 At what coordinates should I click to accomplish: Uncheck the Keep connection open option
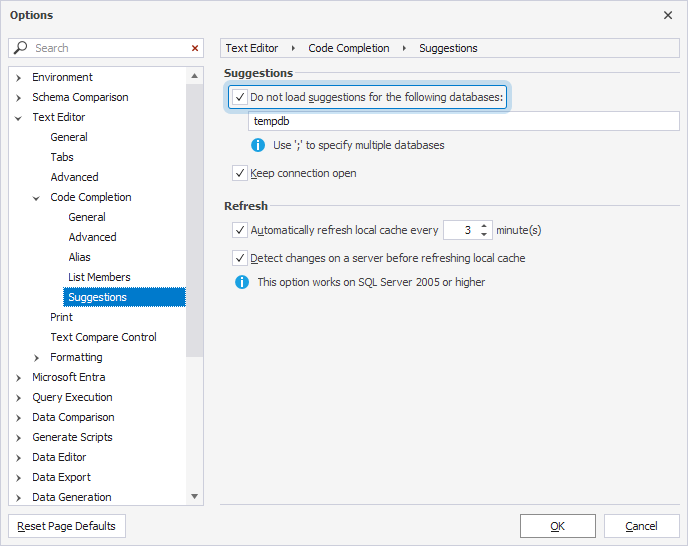coord(240,173)
